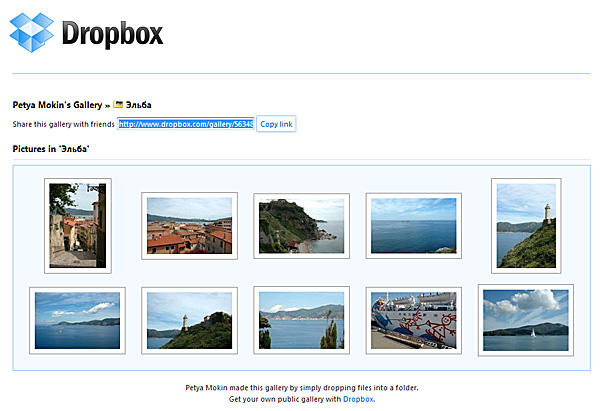Click "Share this gallery with friends" label
The image size is (600, 411).
63,124
